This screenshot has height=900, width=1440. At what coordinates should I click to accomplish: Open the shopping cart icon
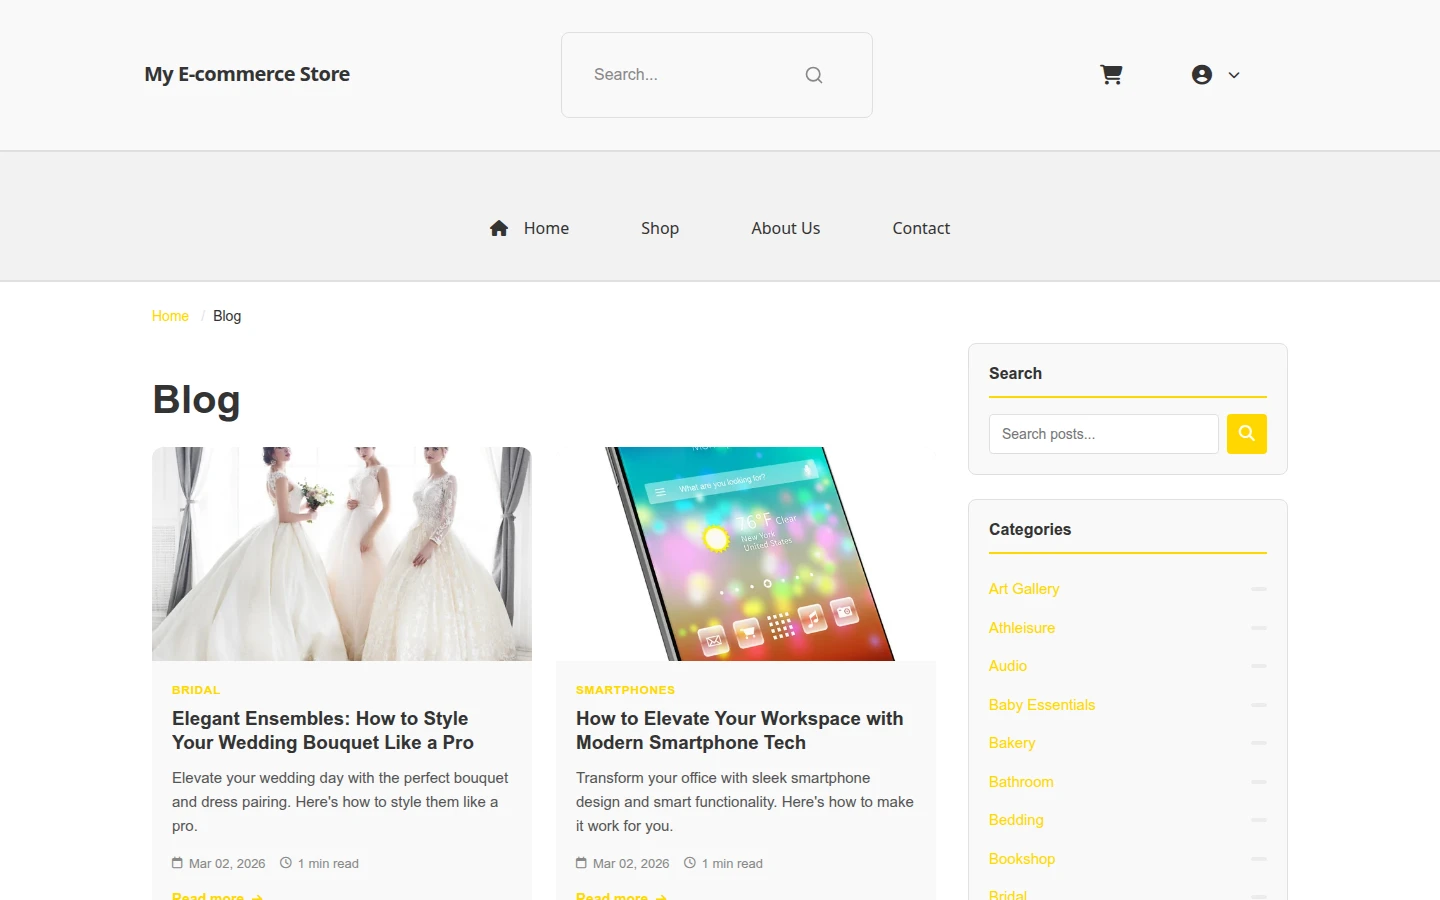(1111, 75)
